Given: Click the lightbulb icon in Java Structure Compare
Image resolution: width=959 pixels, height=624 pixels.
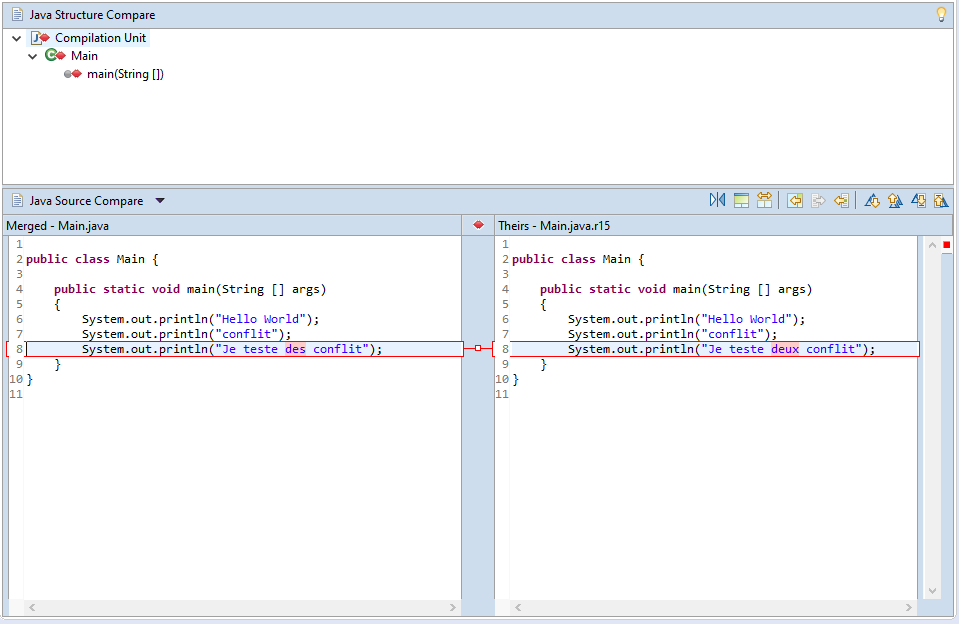Looking at the screenshot, I should pyautogui.click(x=940, y=15).
